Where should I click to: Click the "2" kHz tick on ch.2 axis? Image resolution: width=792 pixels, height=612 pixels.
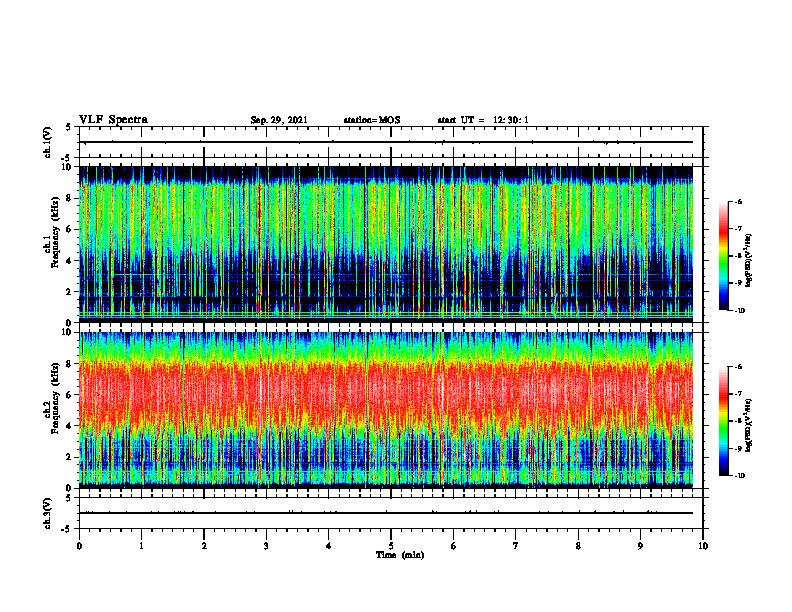(x=70, y=457)
